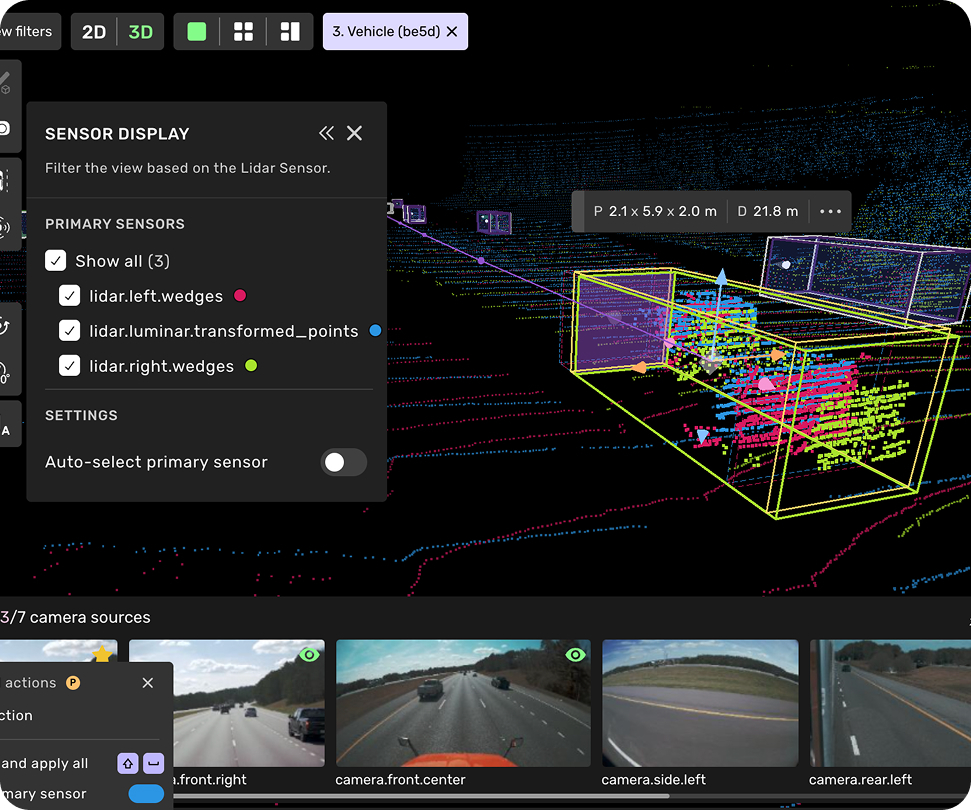The image size is (971, 810).
Task: Click the pink swatch next to lidar.left.wedges
Action: click(x=239, y=295)
